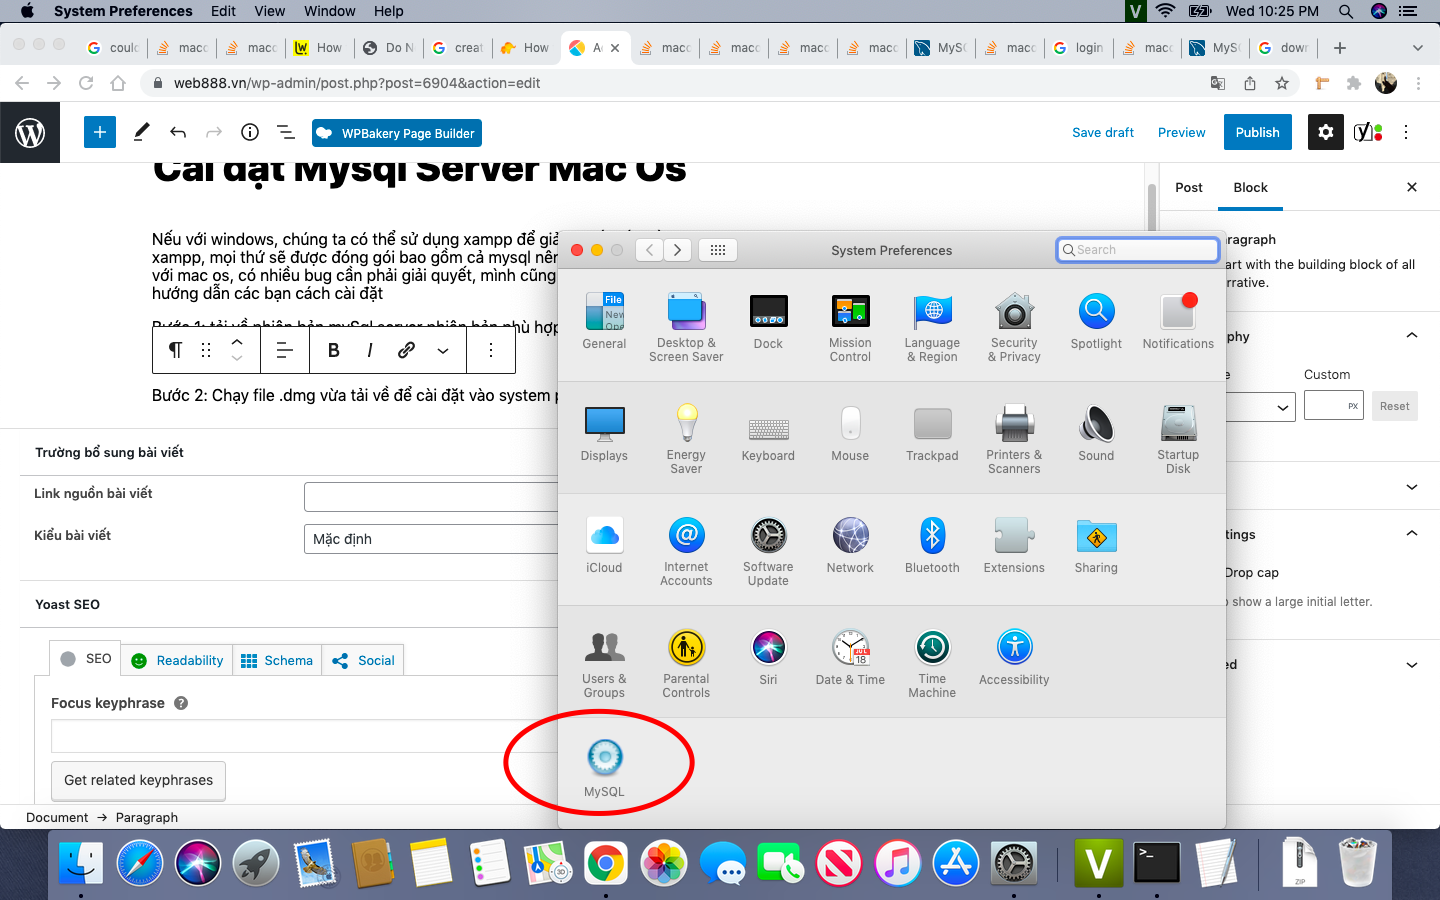Open Internet Accounts preferences
The width and height of the screenshot is (1440, 900).
click(x=686, y=551)
